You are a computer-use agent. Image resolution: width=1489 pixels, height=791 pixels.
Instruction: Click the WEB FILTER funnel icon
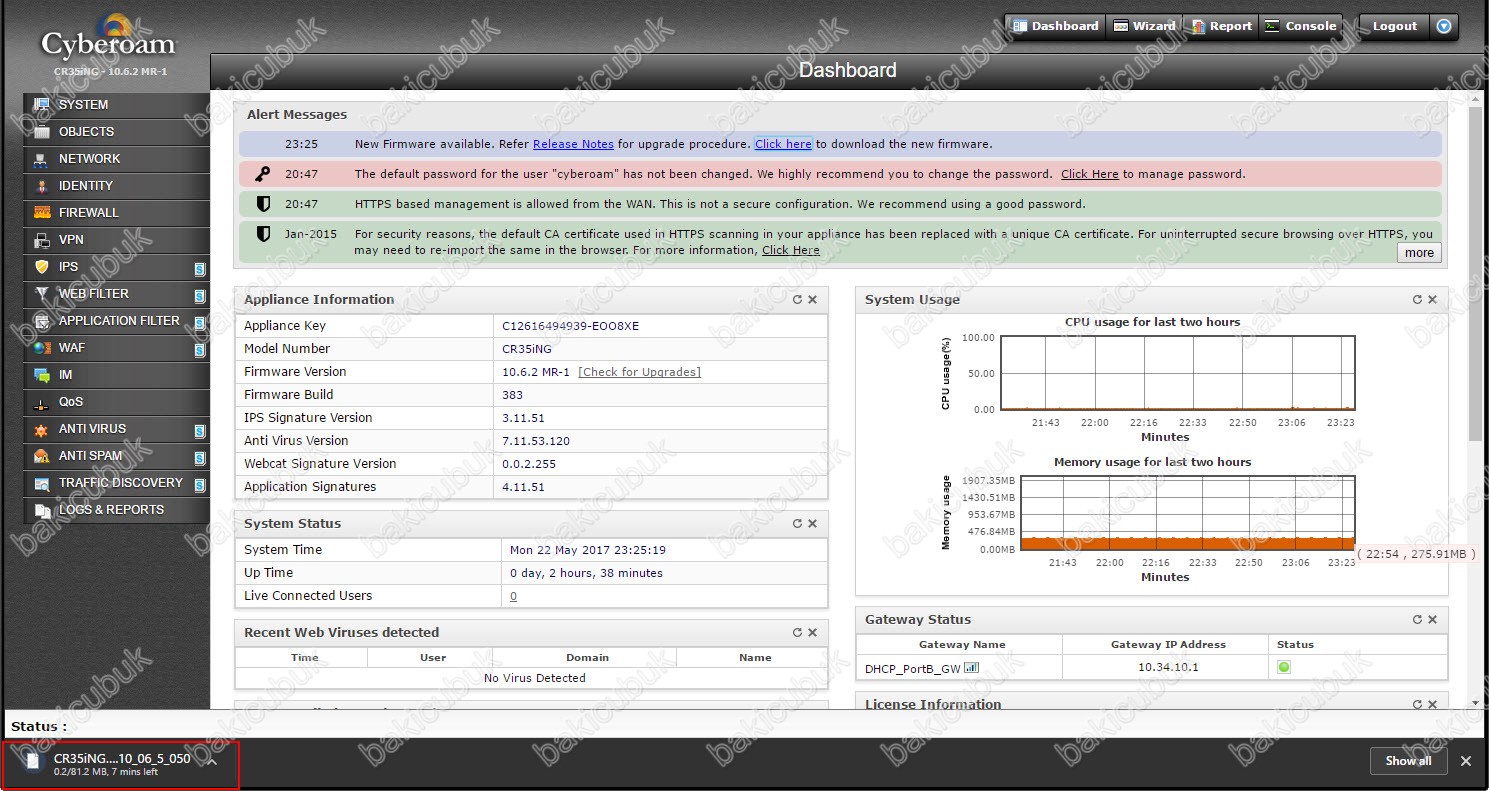pos(41,294)
